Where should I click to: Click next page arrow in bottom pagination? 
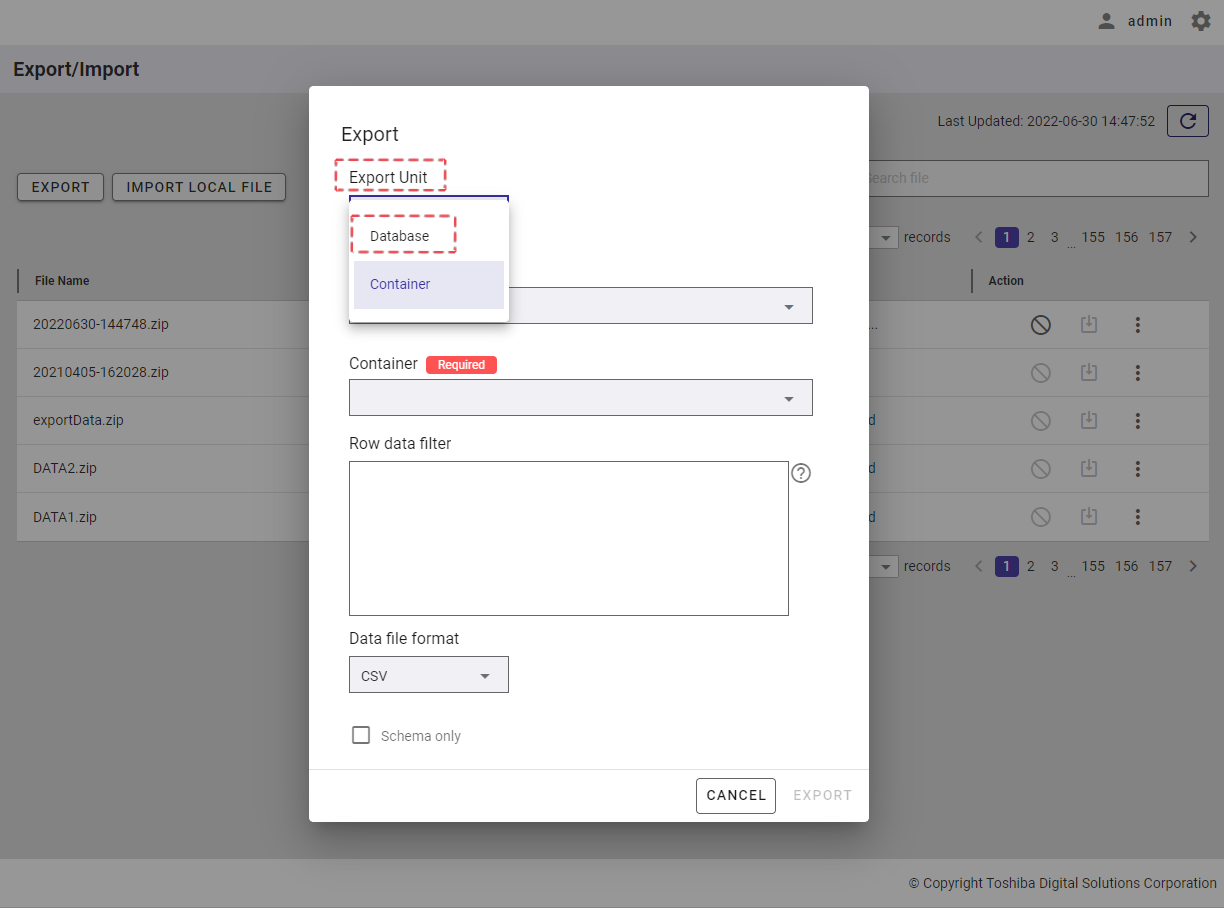[x=1192, y=566]
